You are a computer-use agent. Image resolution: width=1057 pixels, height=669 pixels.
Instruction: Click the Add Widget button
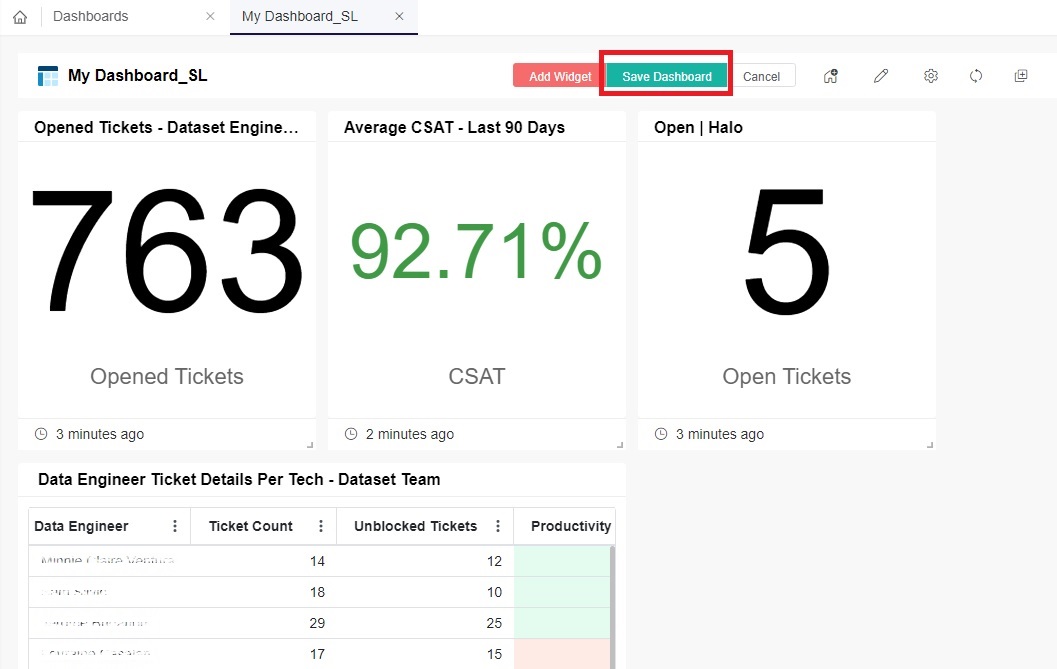tap(556, 75)
